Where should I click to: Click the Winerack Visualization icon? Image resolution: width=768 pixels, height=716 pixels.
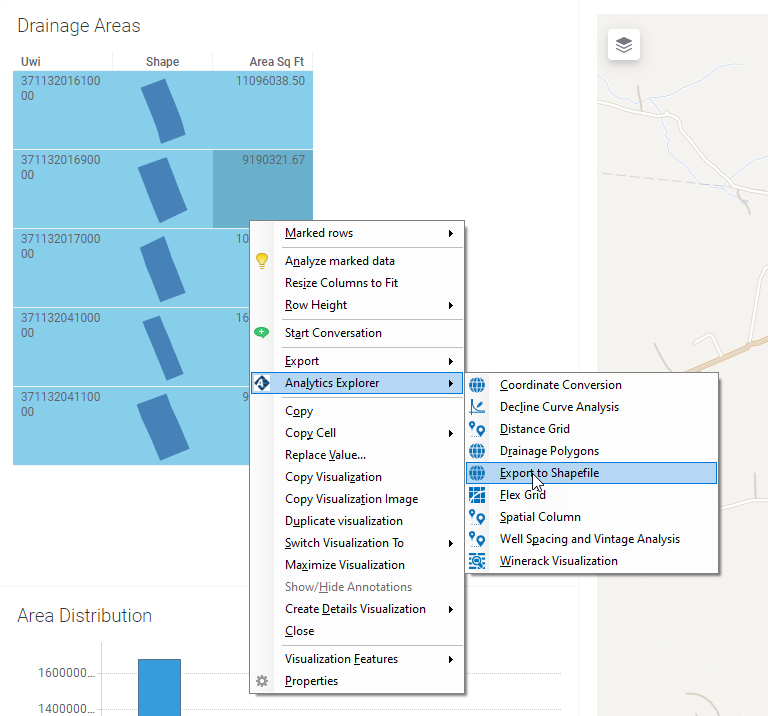(477, 561)
